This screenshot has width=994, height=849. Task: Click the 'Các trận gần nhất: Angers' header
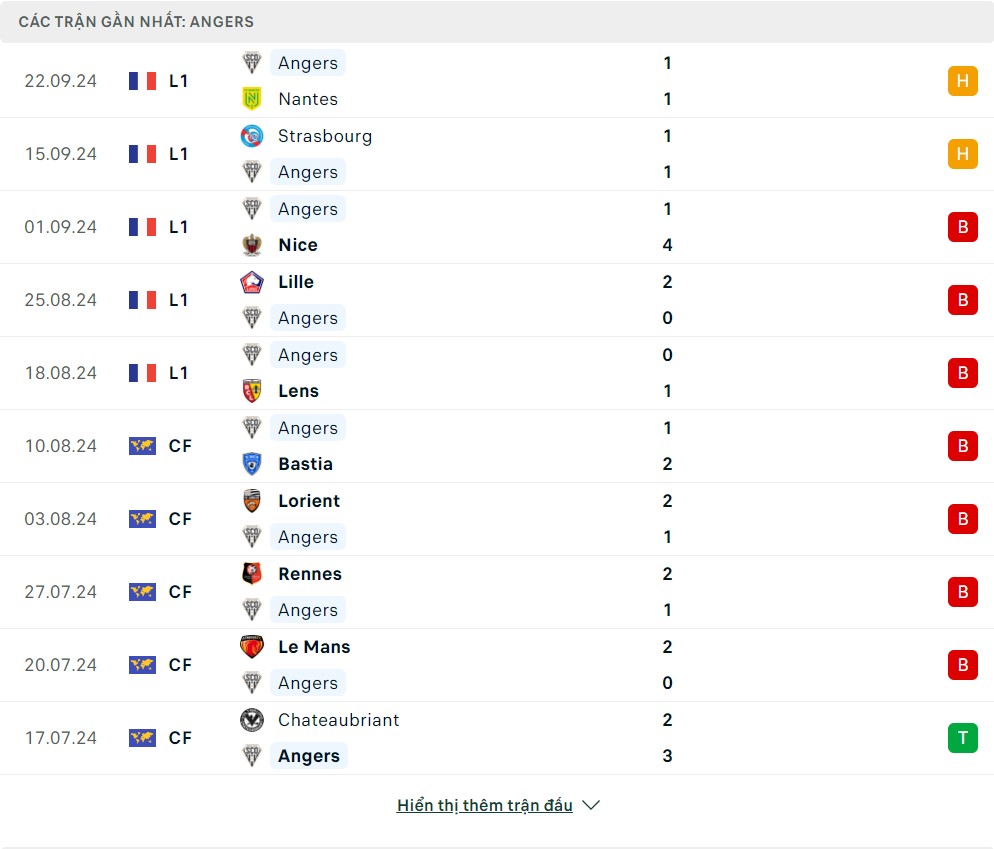click(136, 21)
